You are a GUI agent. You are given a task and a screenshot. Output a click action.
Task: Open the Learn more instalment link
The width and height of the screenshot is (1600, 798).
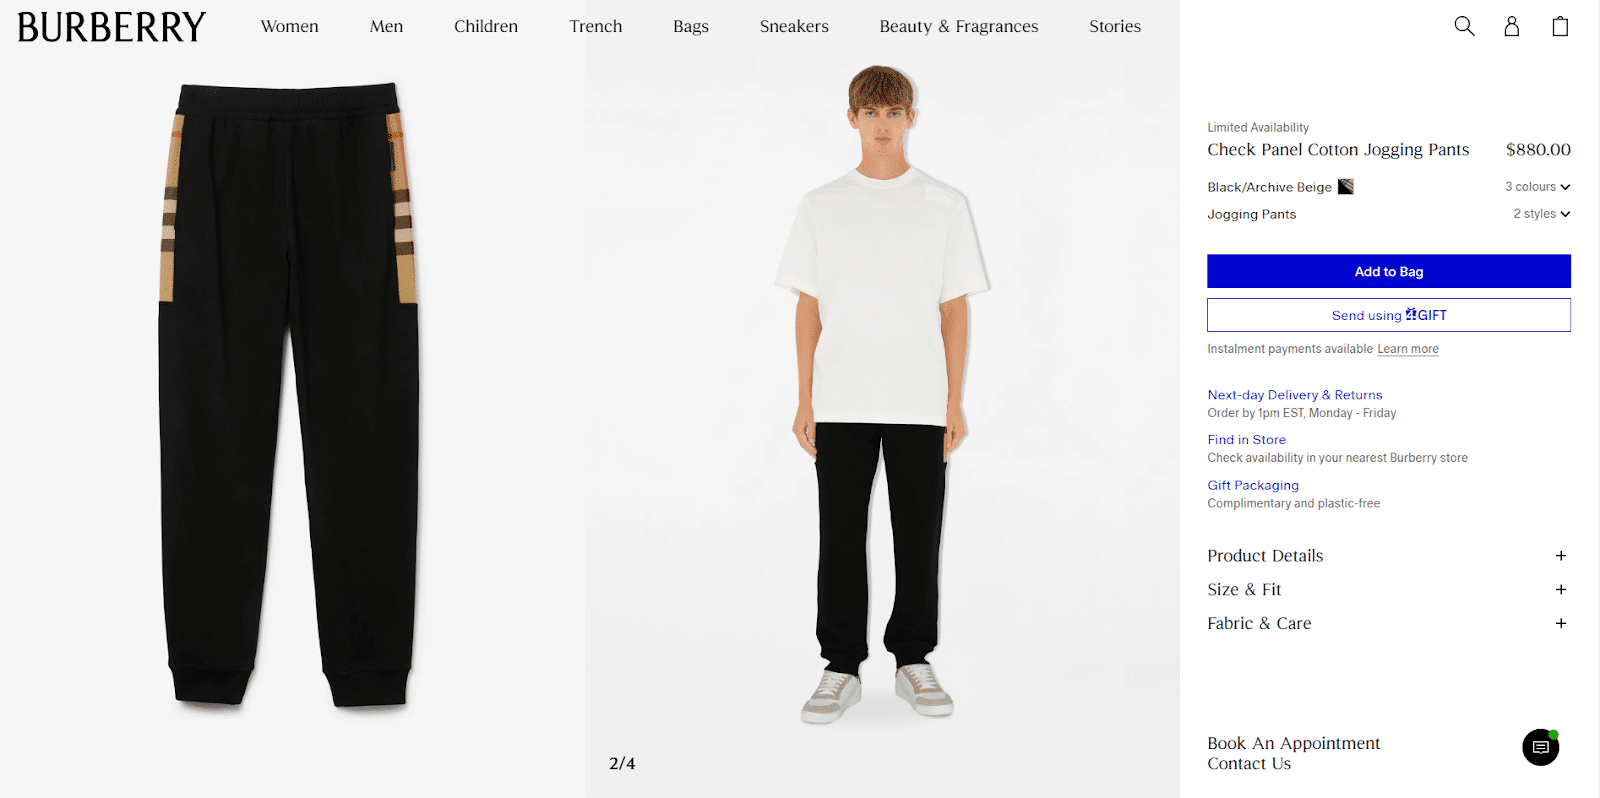click(x=1408, y=349)
